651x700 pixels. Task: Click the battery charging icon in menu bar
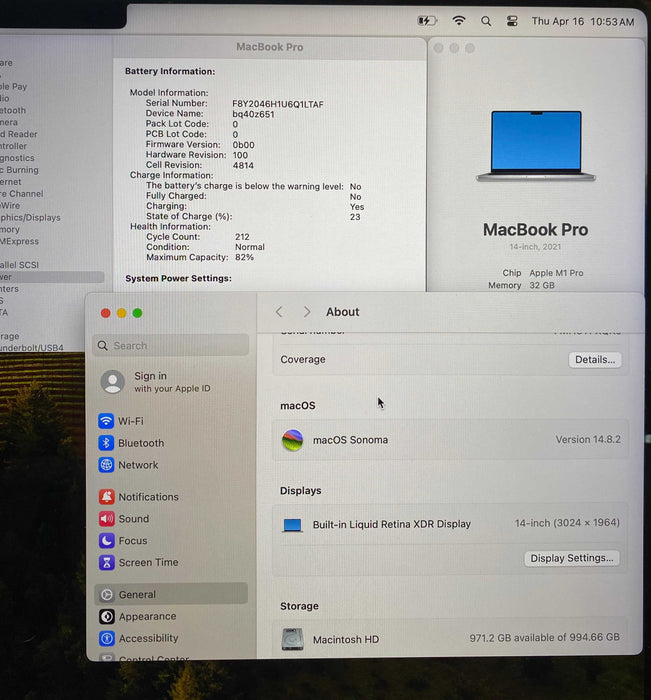tap(426, 21)
